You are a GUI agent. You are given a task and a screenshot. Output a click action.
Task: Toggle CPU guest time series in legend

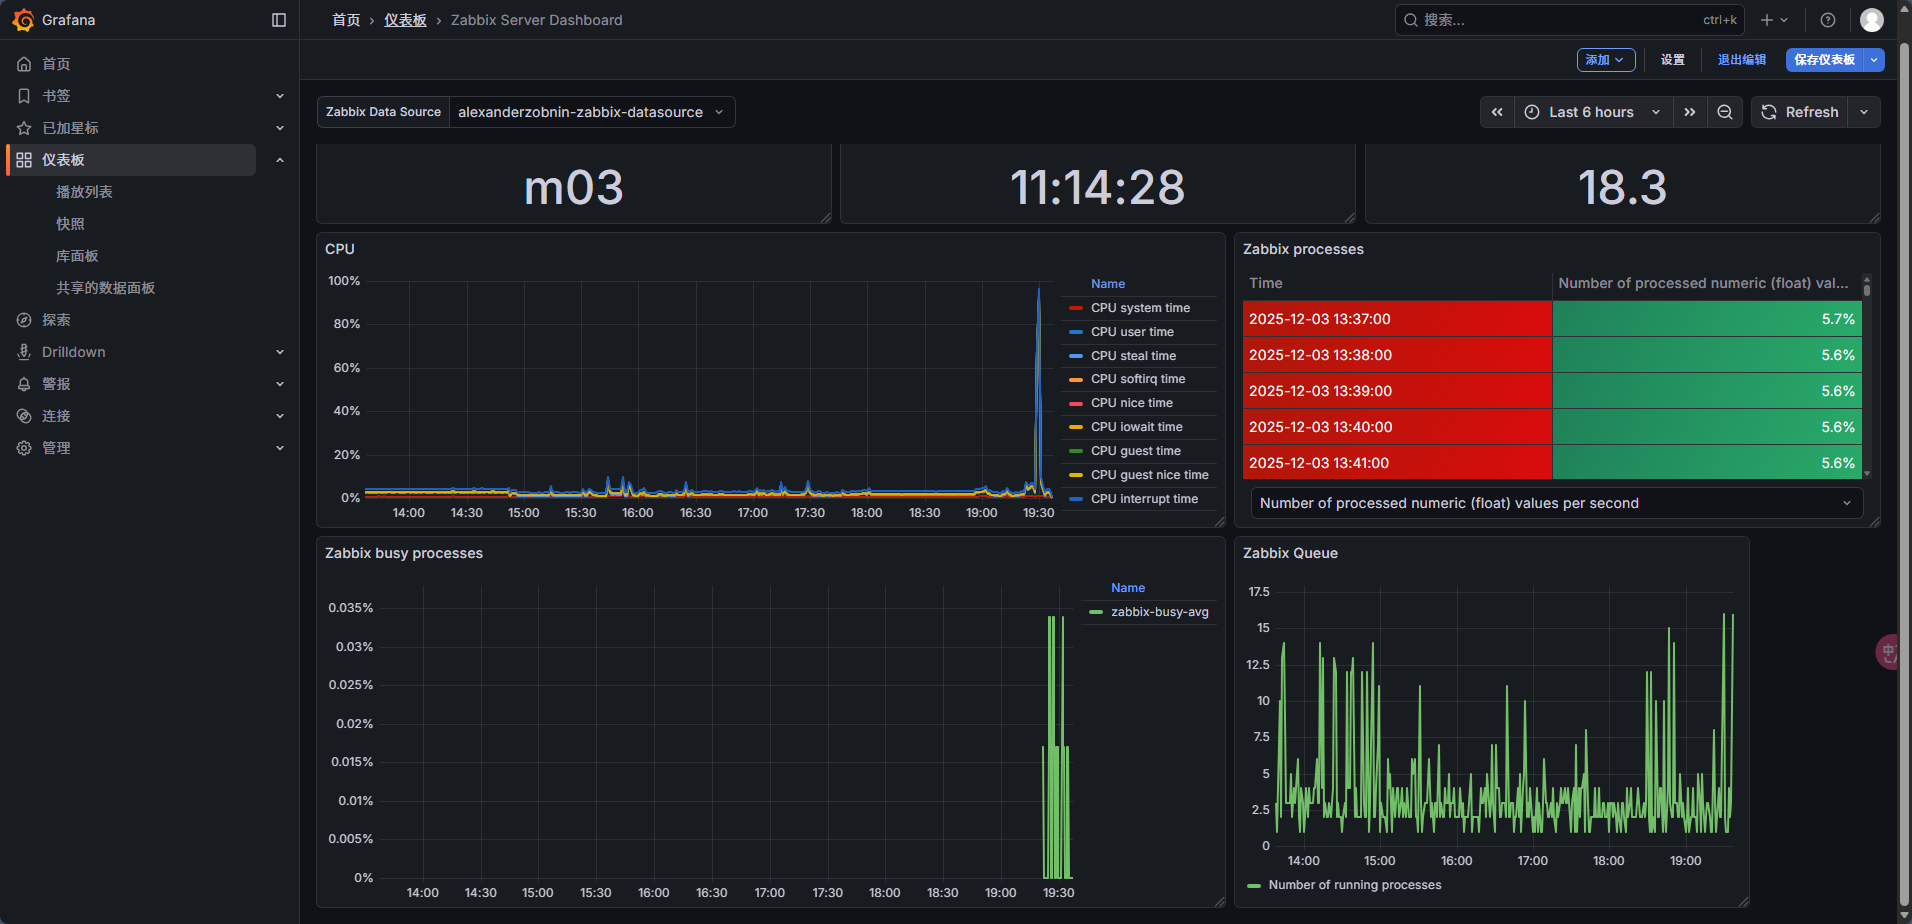1136,451
